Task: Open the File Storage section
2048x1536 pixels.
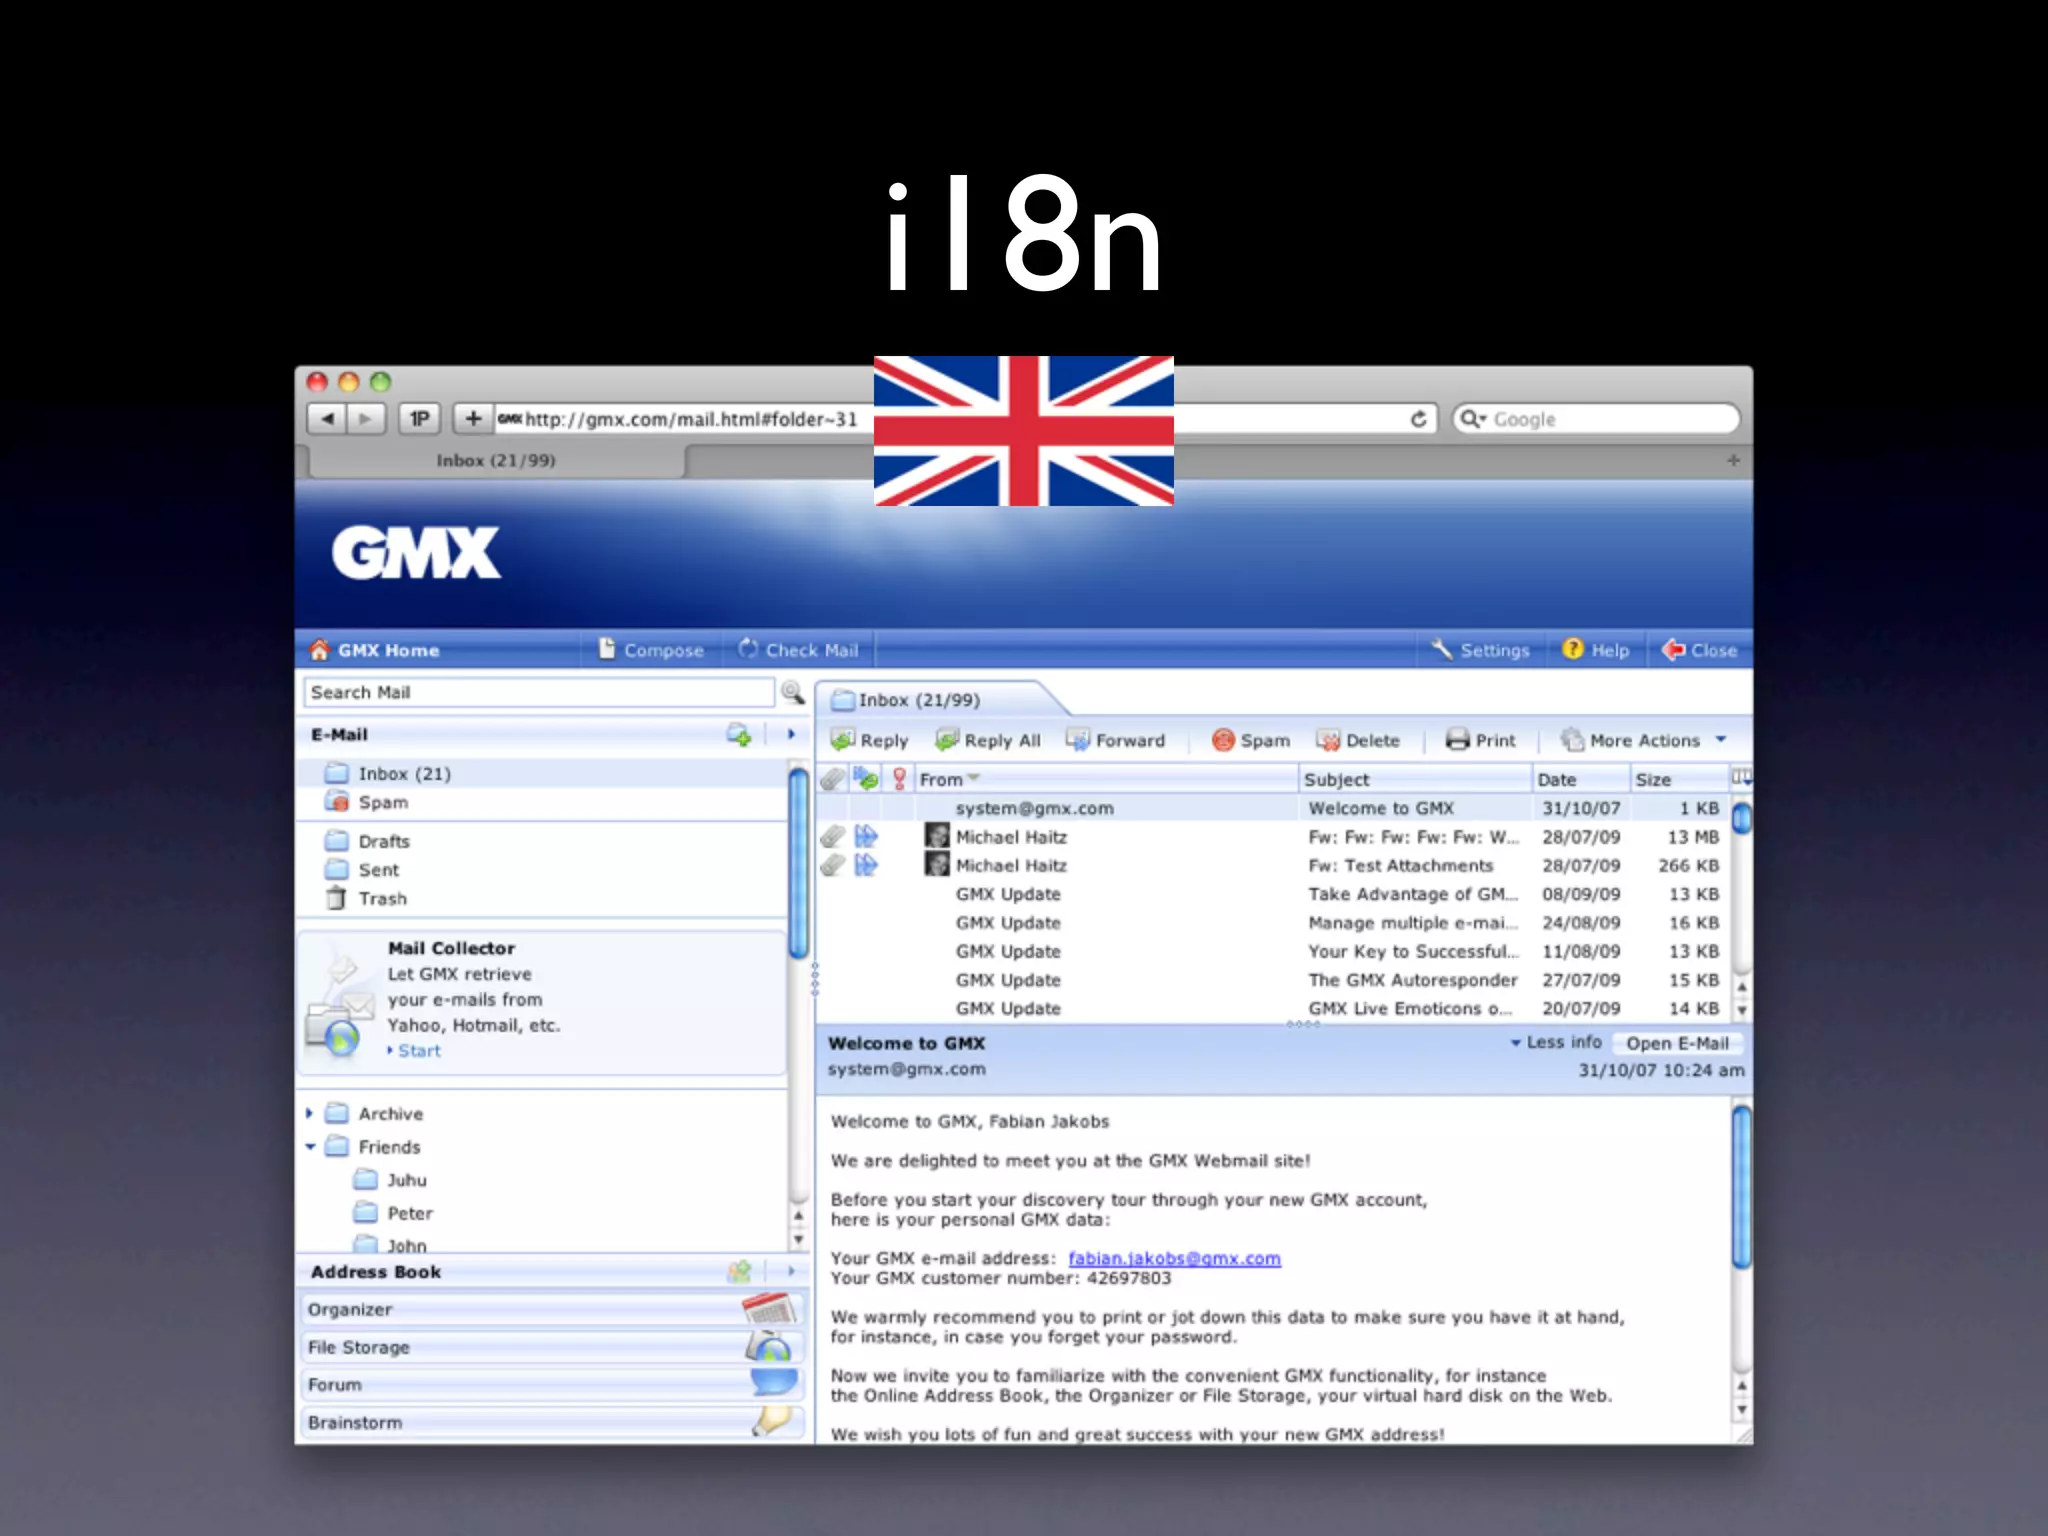Action: pos(551,1347)
